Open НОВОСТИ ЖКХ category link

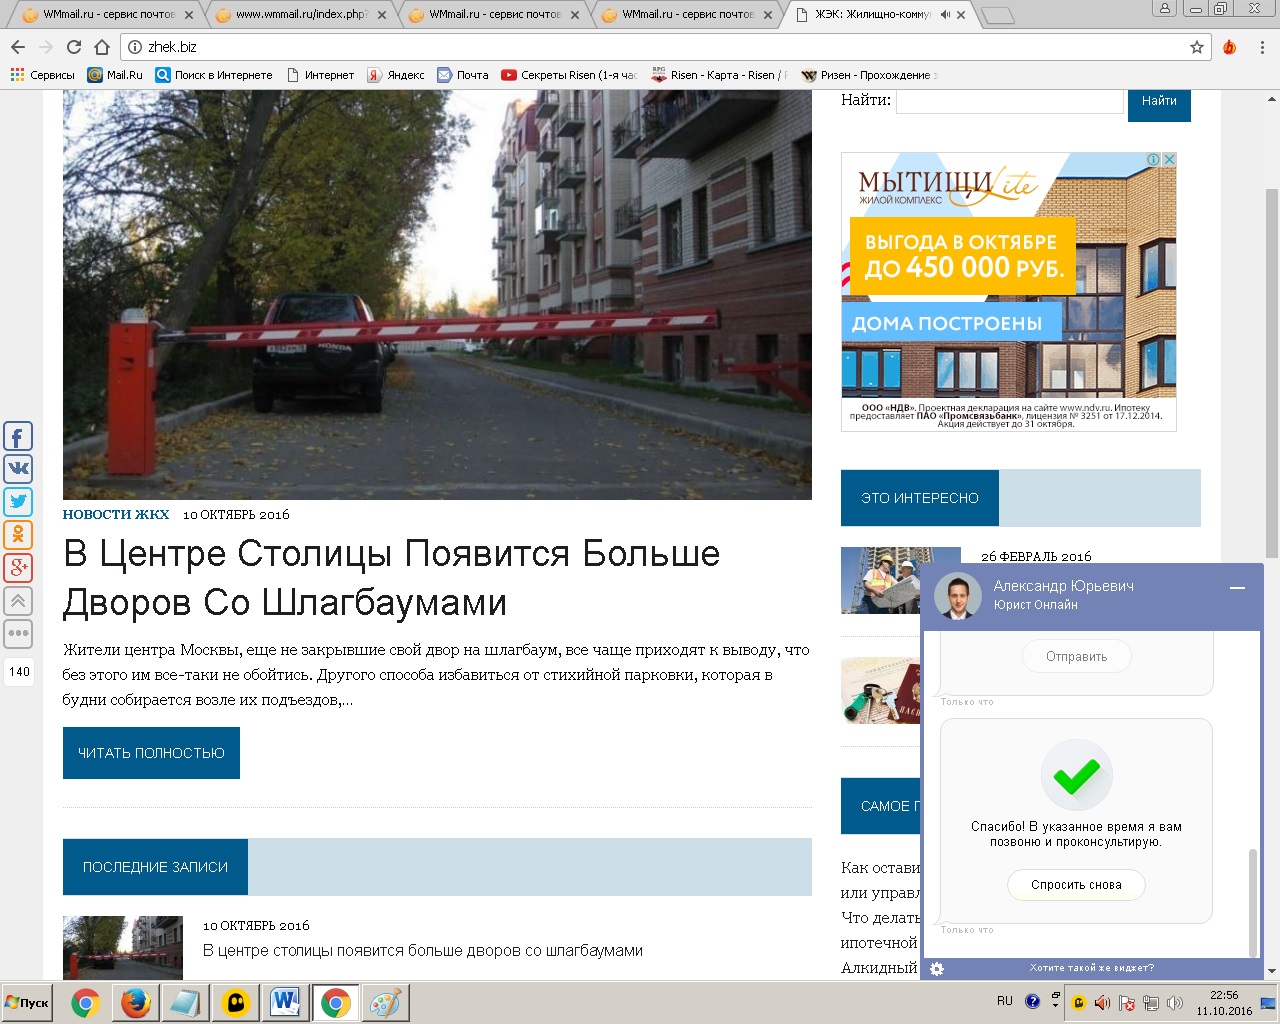tap(116, 515)
